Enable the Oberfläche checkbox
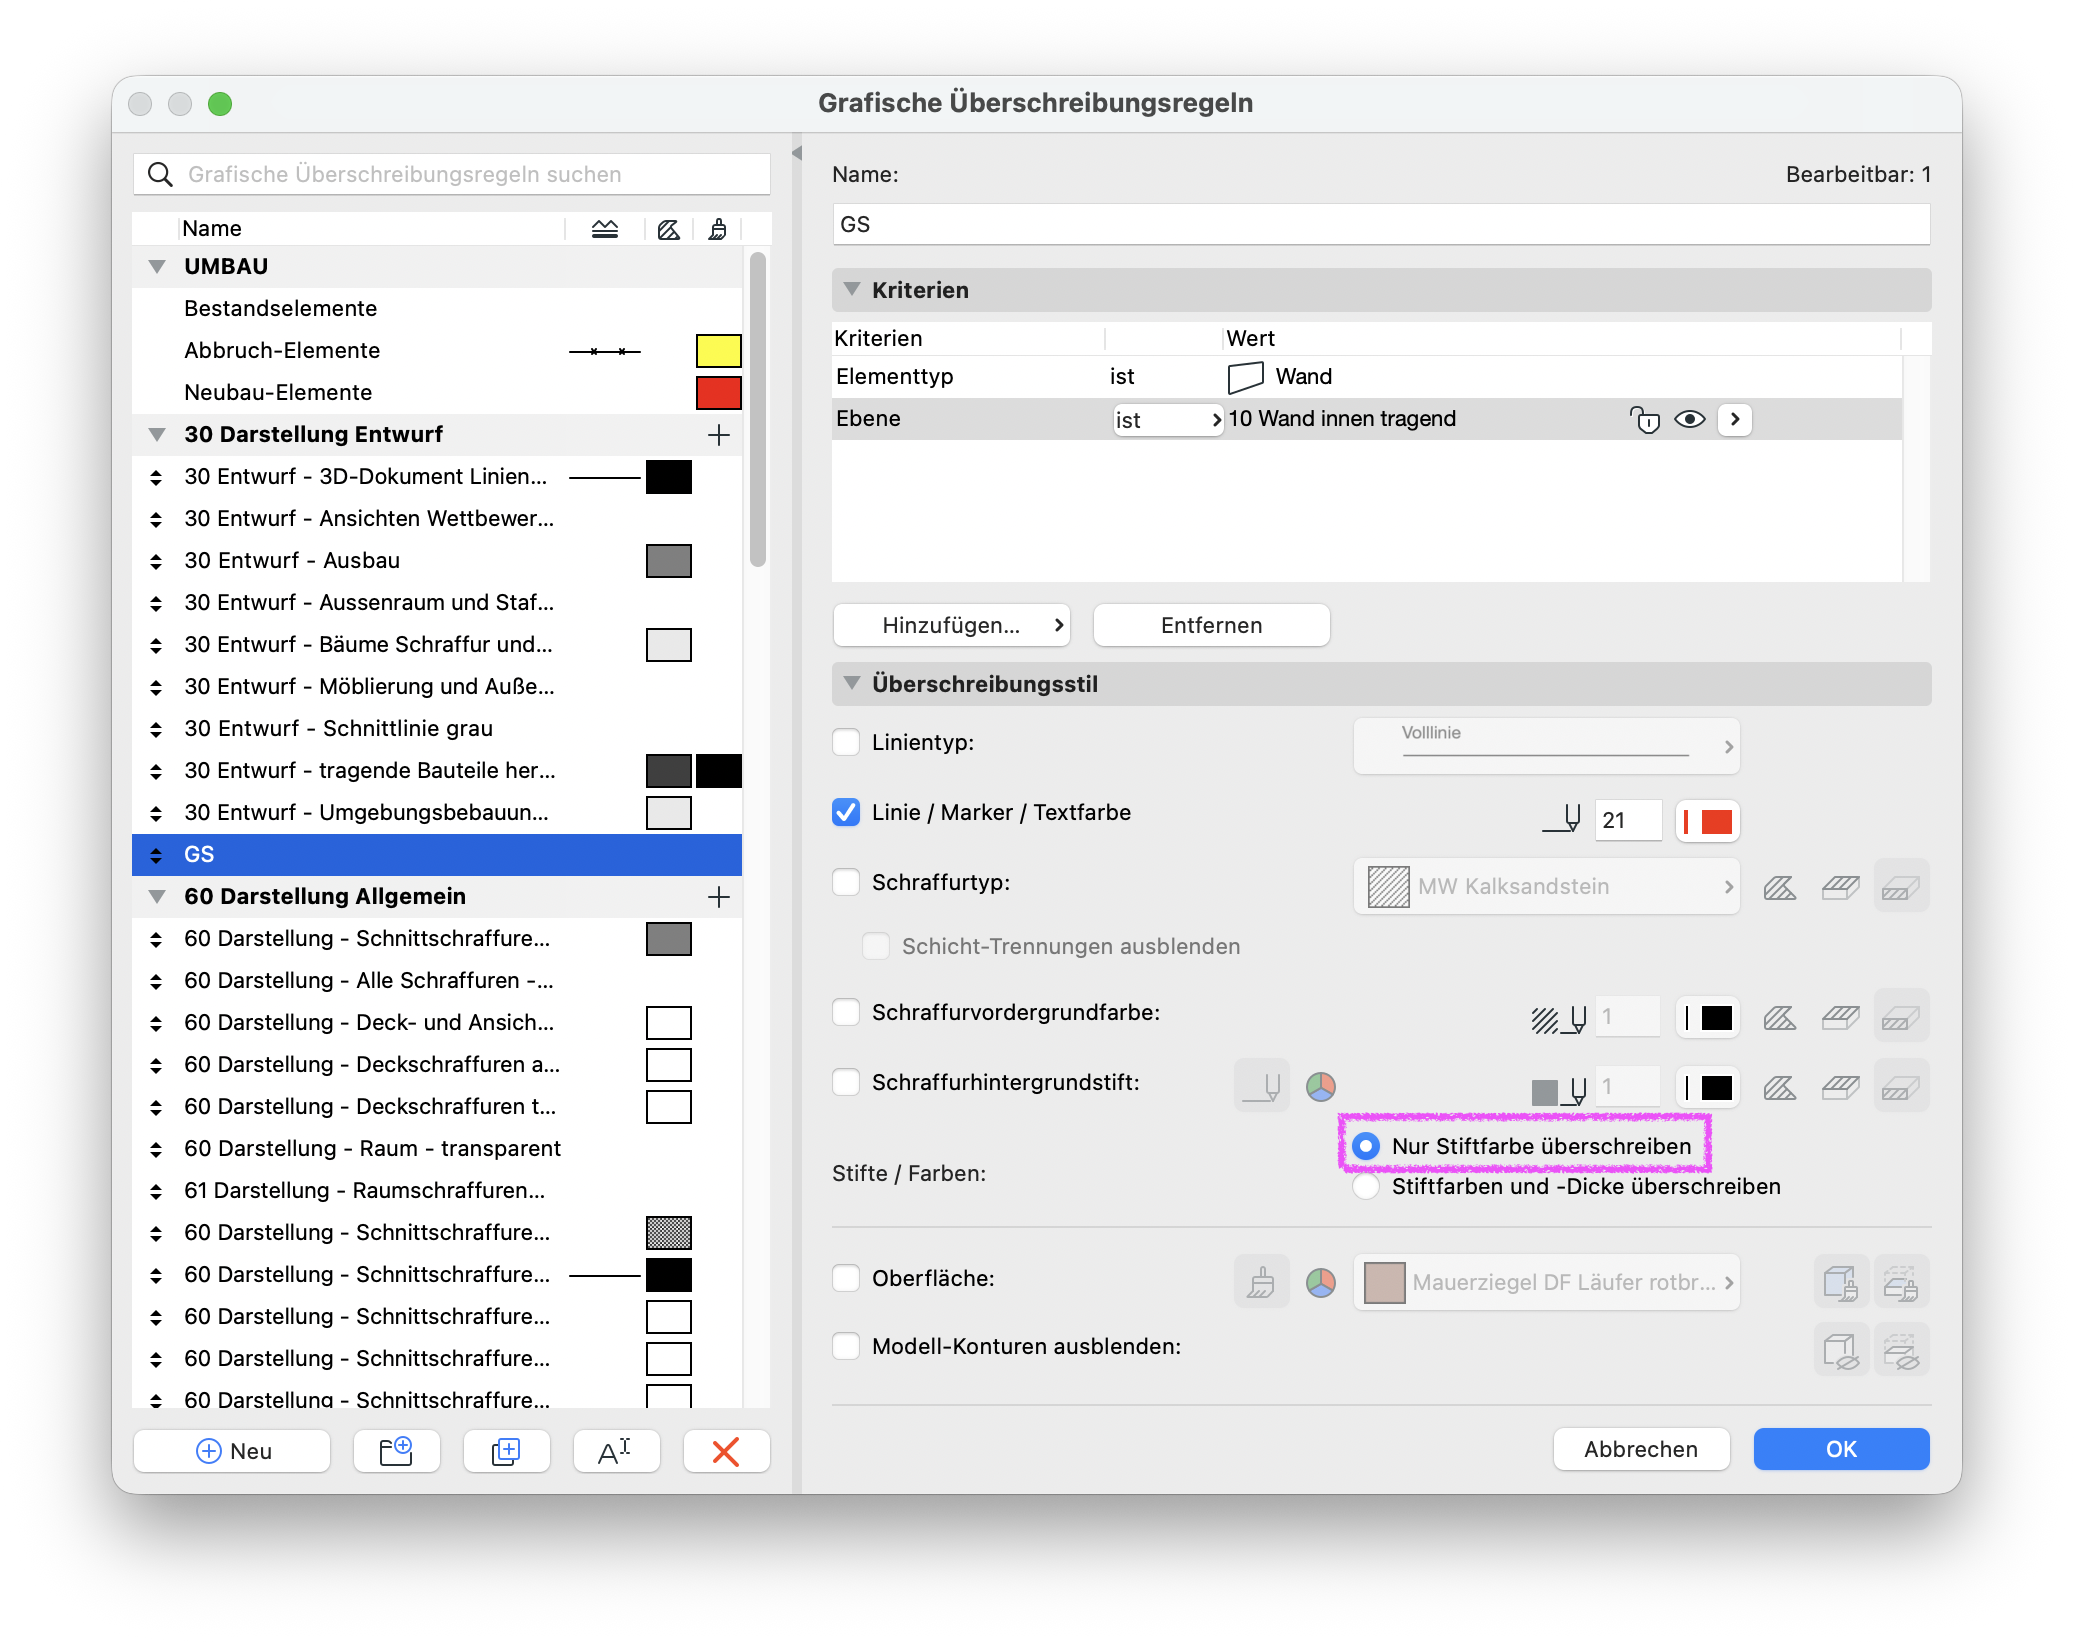The image size is (2074, 1642). tap(846, 1278)
